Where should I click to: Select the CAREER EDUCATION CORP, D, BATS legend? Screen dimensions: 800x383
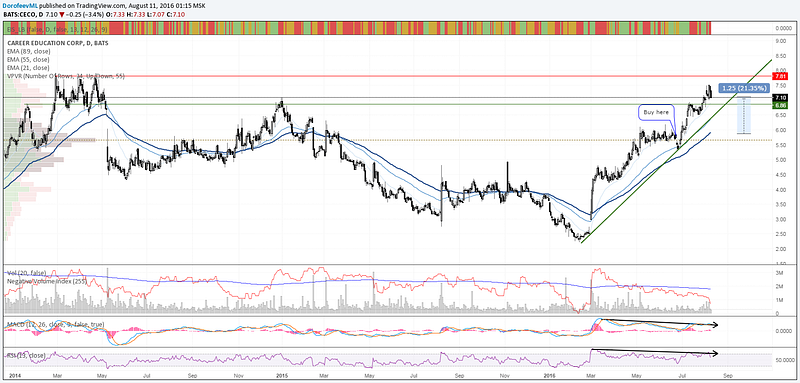[57, 43]
